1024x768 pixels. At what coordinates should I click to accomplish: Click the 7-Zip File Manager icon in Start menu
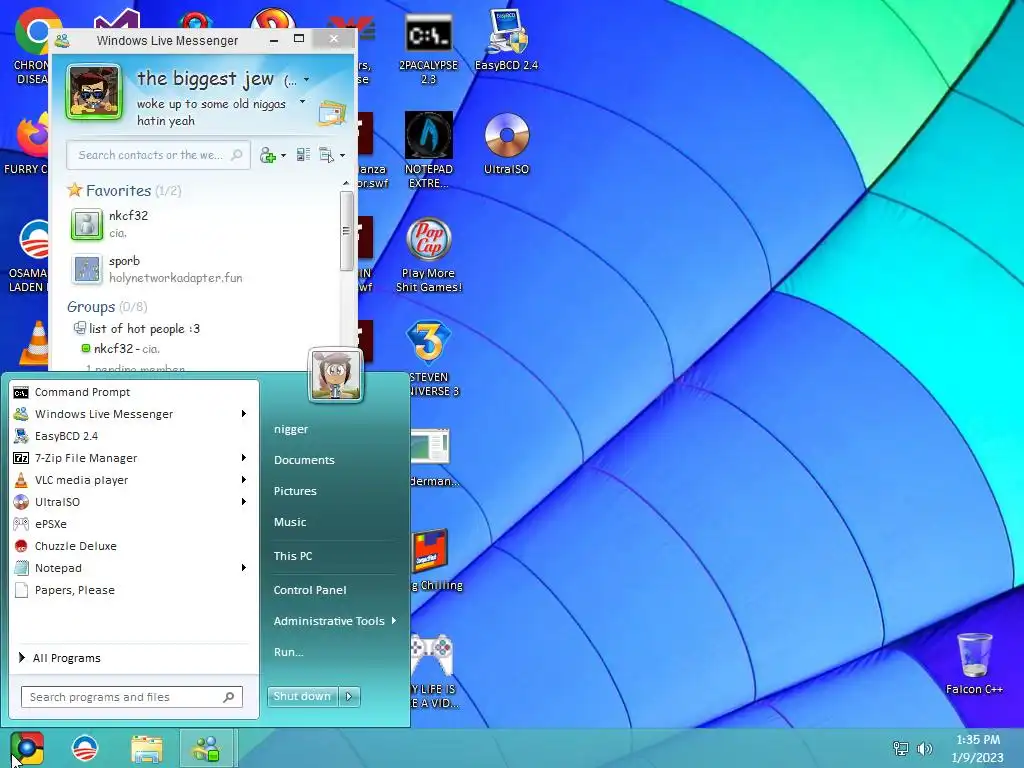point(21,458)
